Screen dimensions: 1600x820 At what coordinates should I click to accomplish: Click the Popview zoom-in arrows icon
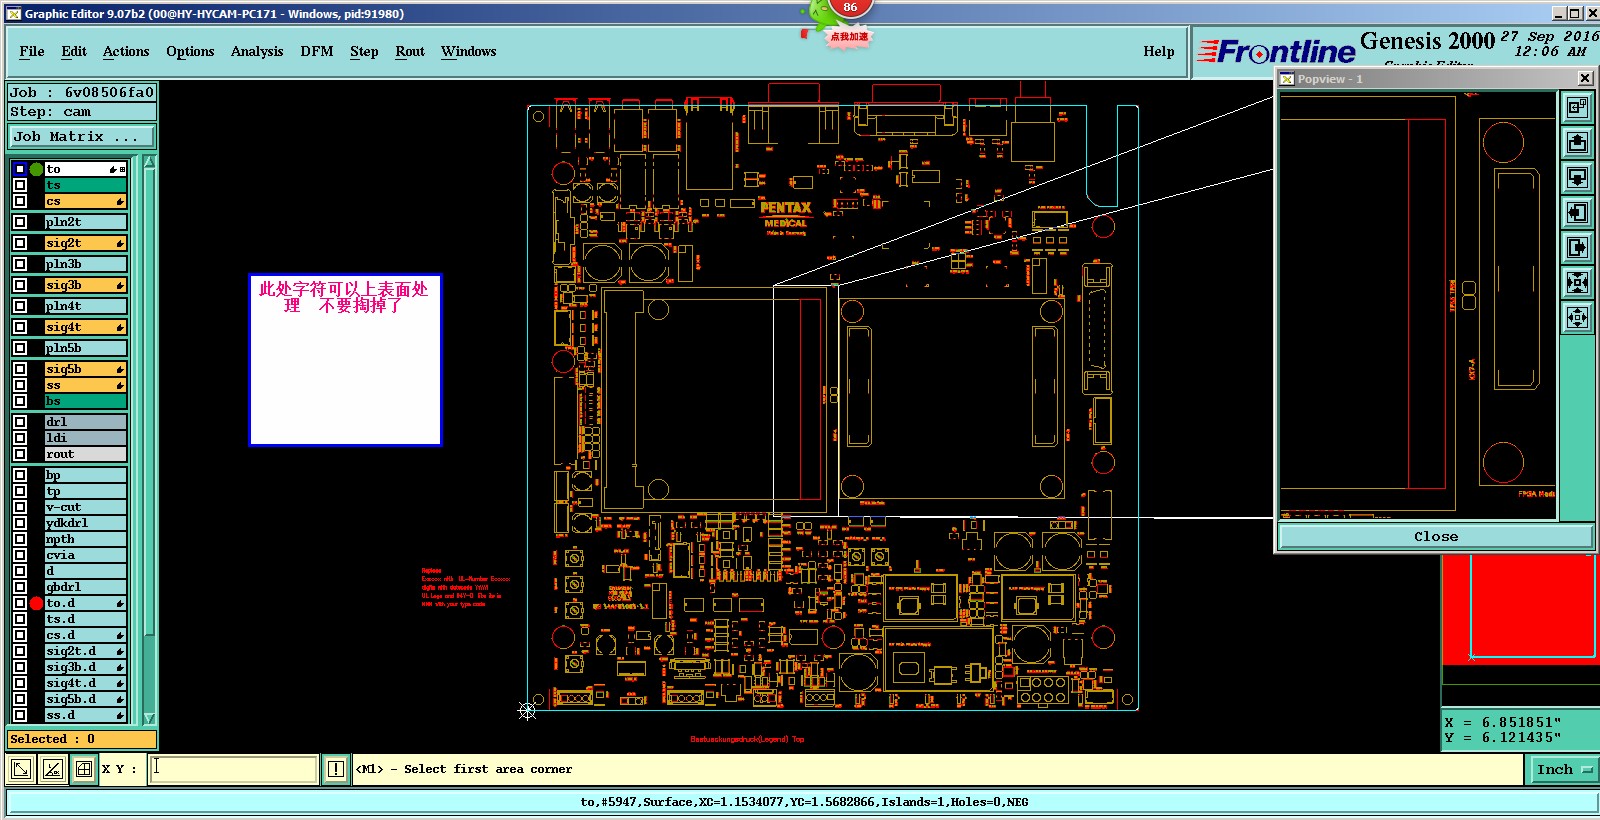(x=1577, y=282)
